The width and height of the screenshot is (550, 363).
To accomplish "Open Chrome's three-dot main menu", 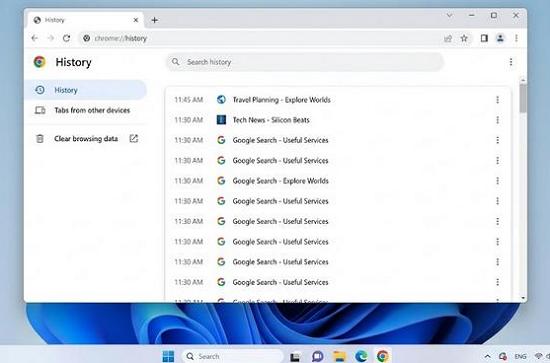I will pos(516,38).
